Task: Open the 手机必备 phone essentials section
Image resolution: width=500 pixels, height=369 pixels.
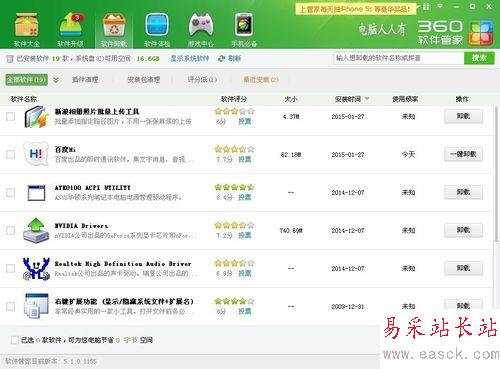Action: point(244,30)
